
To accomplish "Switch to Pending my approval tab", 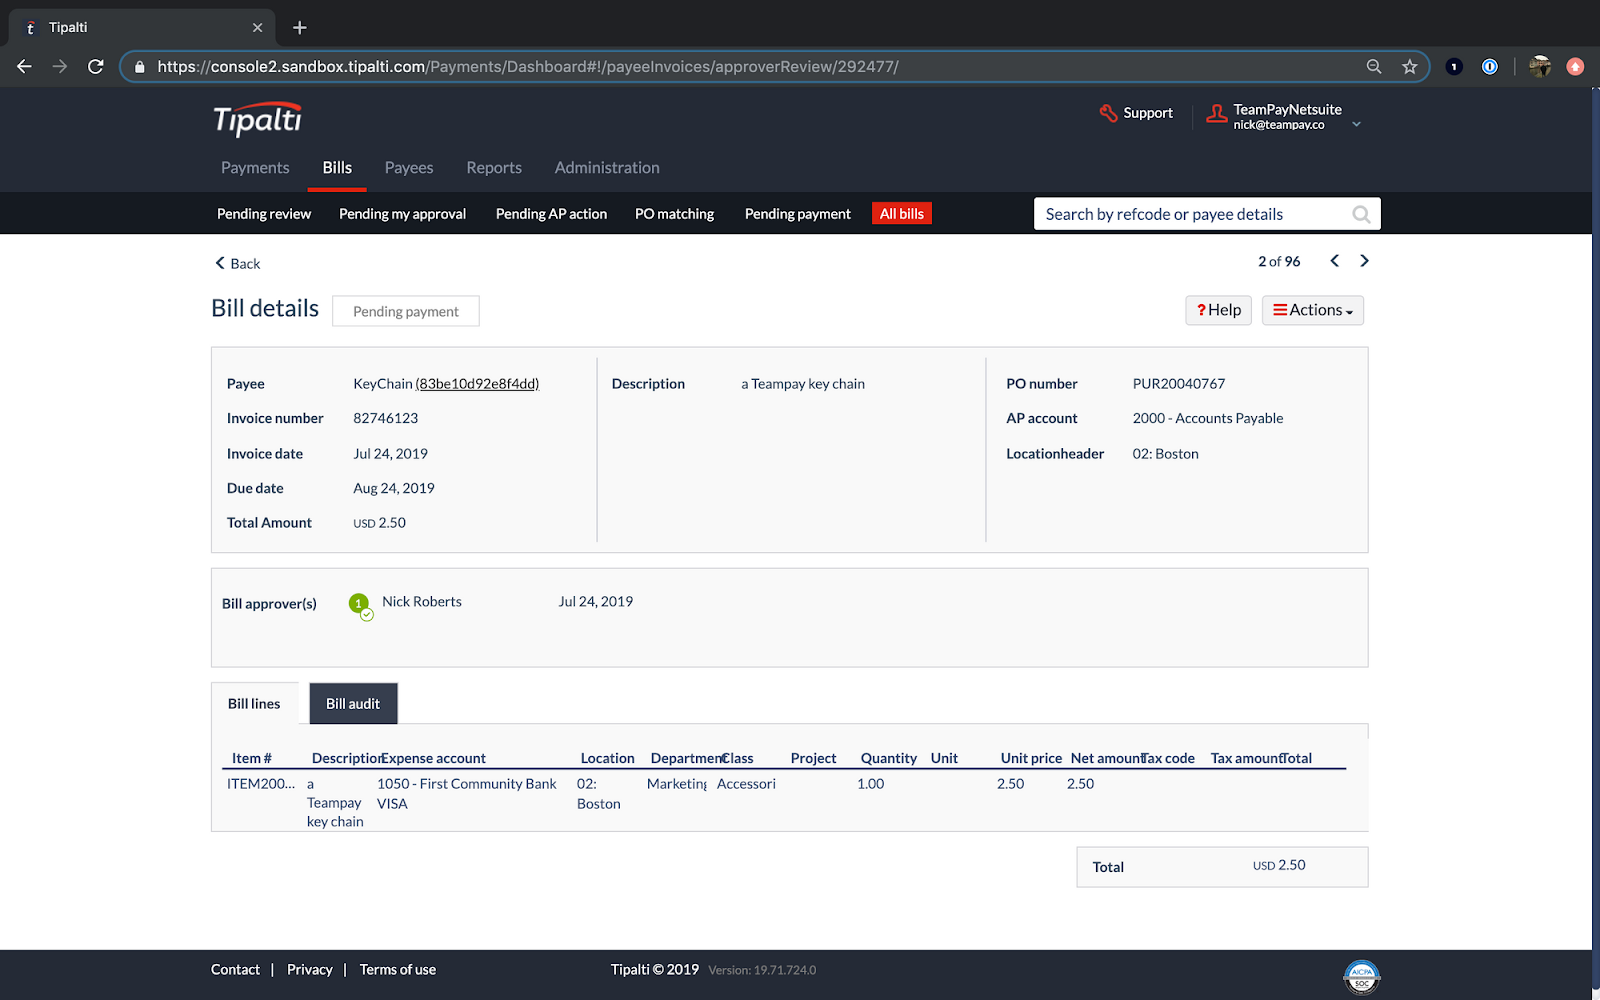I will 402,214.
